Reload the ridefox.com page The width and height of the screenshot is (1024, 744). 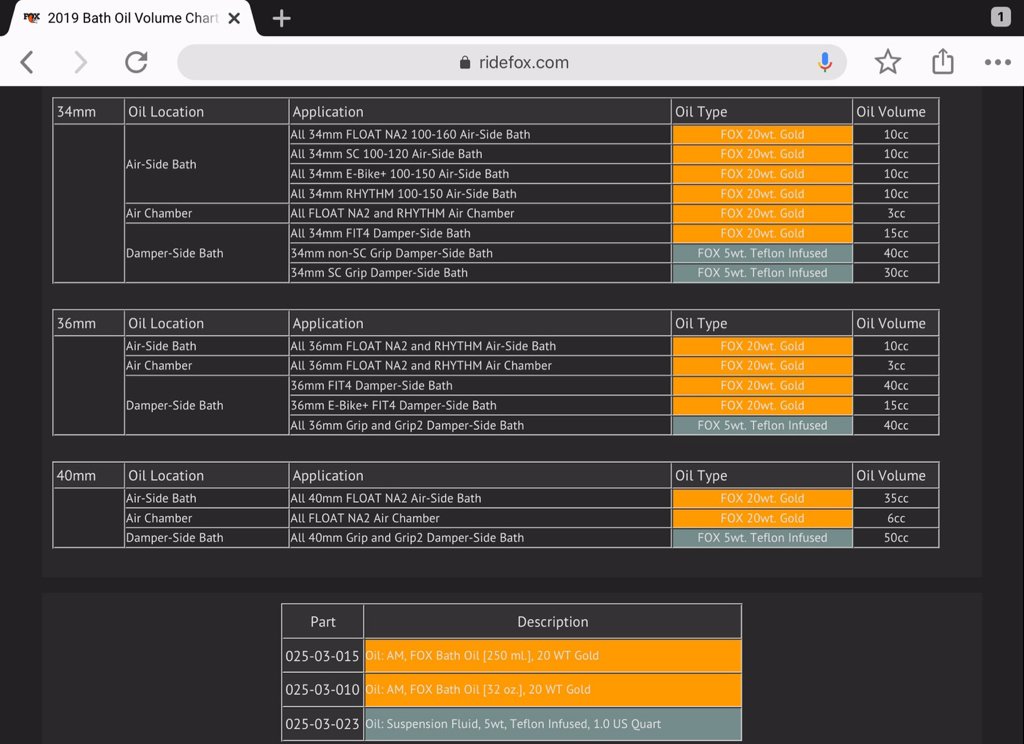coord(136,62)
